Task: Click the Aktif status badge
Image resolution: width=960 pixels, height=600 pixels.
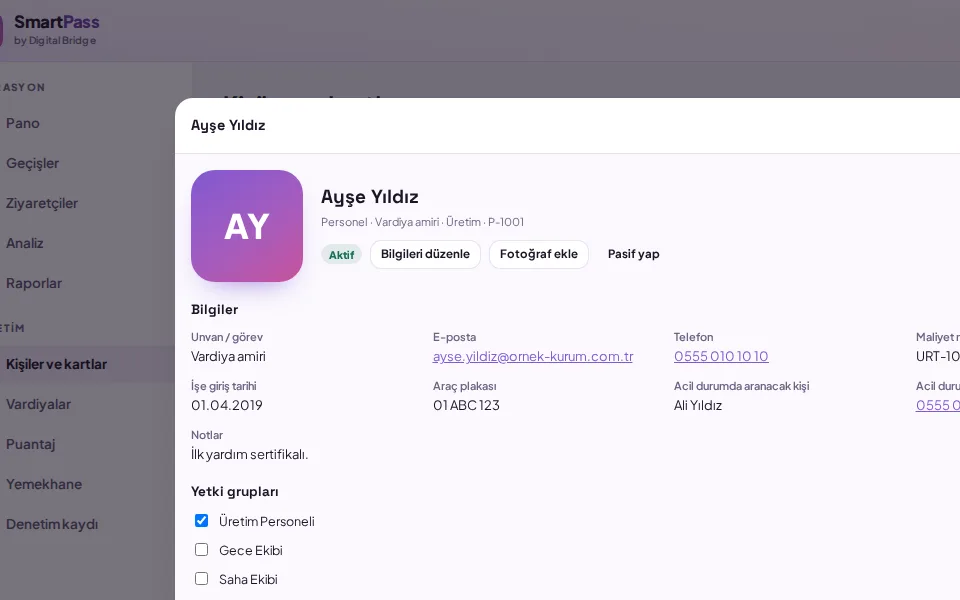Action: pyautogui.click(x=342, y=255)
